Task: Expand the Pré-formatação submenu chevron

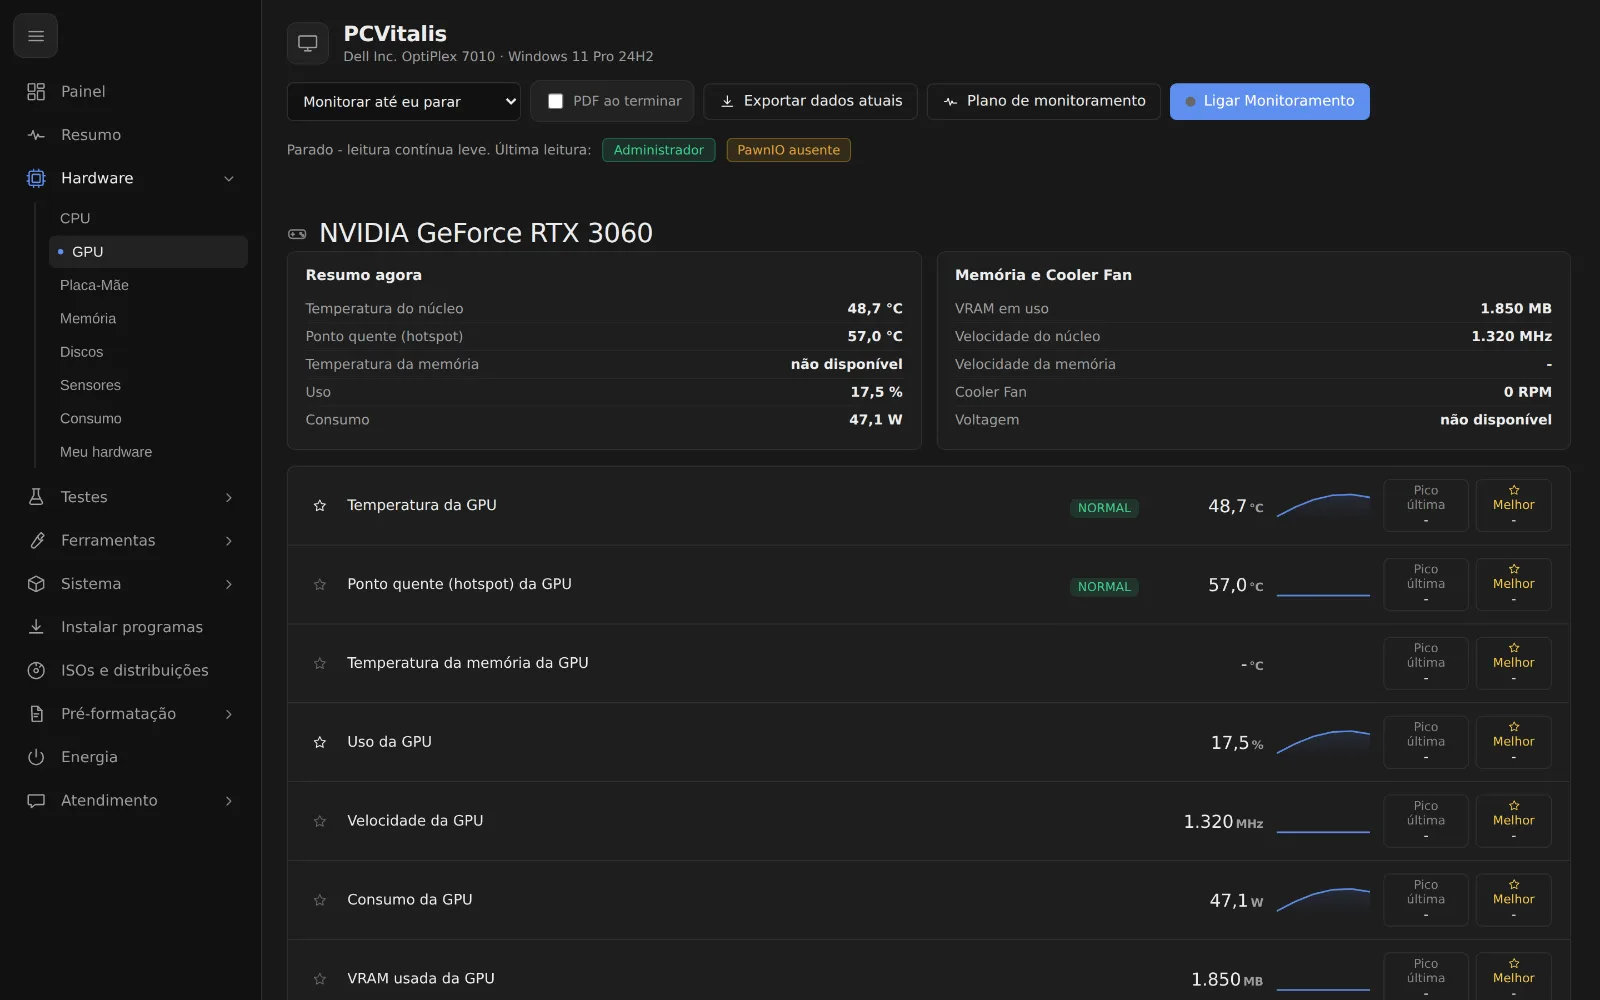Action: (229, 715)
